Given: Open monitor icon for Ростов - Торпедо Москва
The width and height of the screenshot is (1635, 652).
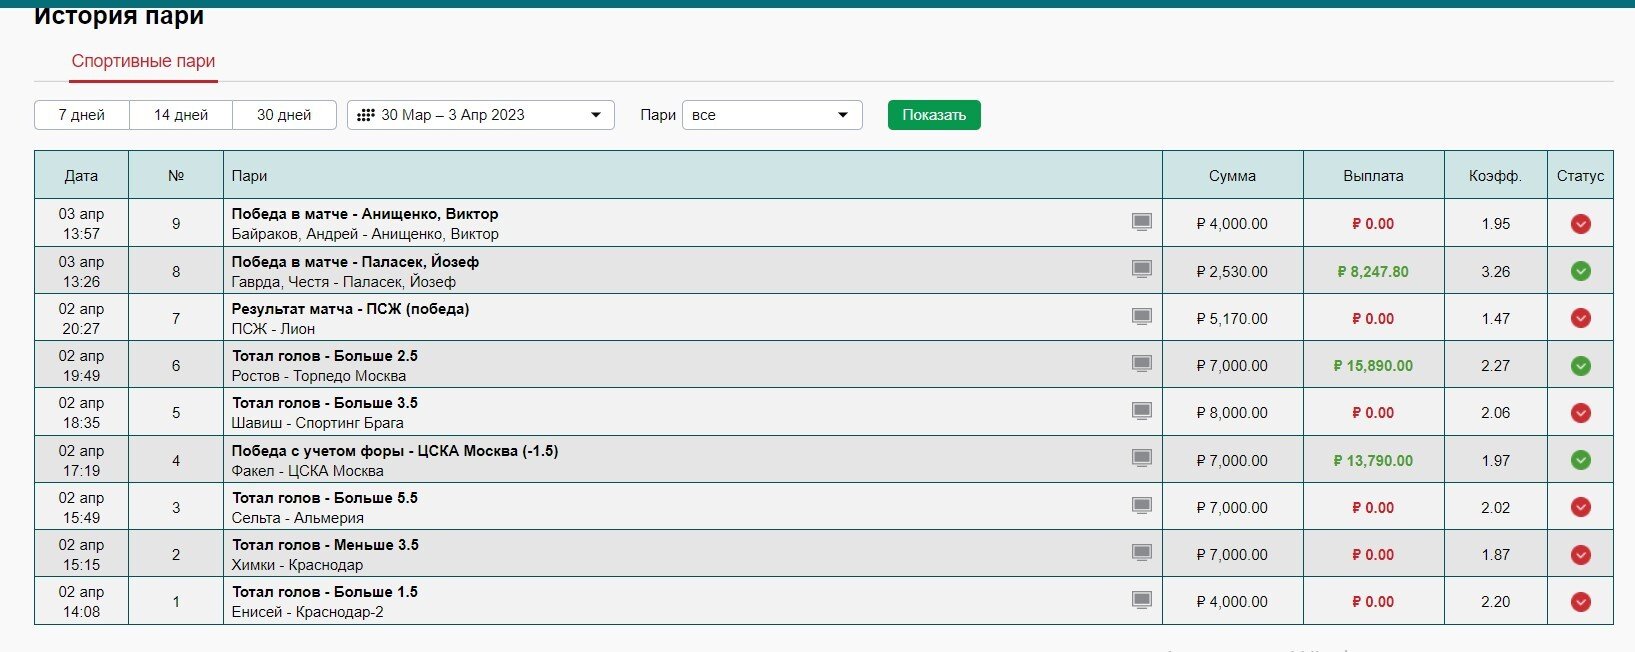Looking at the screenshot, I should [x=1141, y=364].
